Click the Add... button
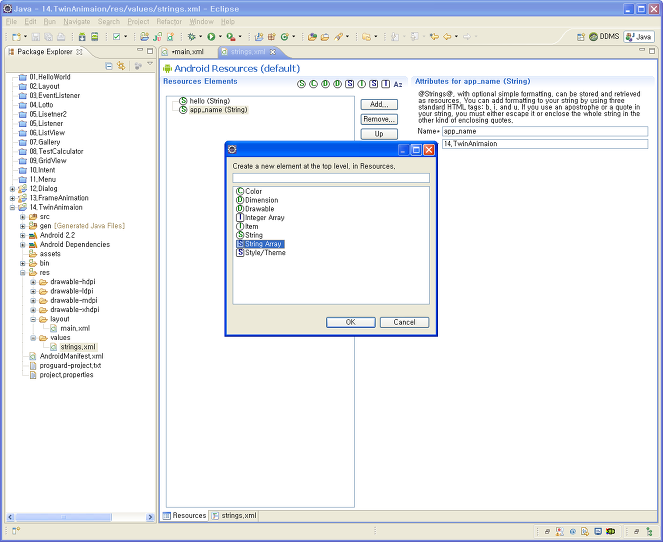Image resolution: width=663 pixels, height=542 pixels. pos(379,104)
